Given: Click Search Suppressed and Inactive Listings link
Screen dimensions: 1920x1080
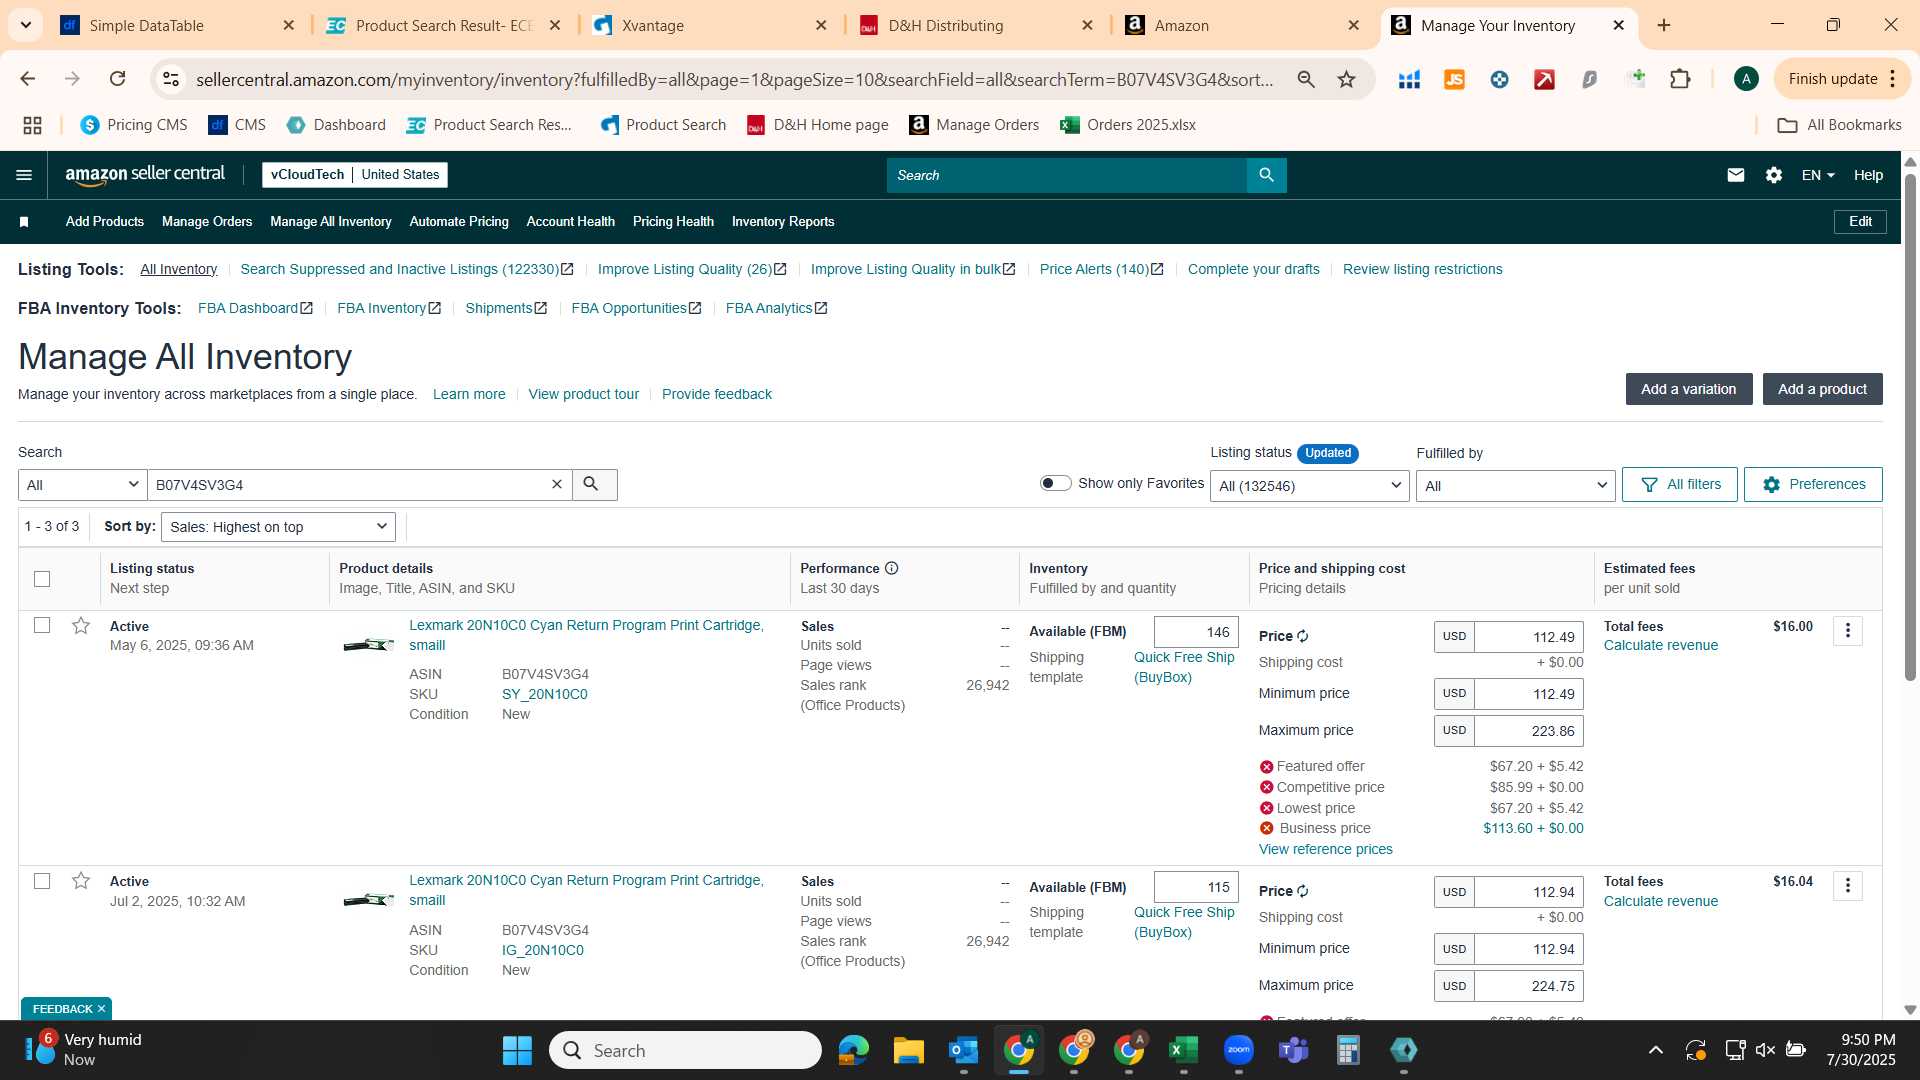Looking at the screenshot, I should (x=406, y=269).
